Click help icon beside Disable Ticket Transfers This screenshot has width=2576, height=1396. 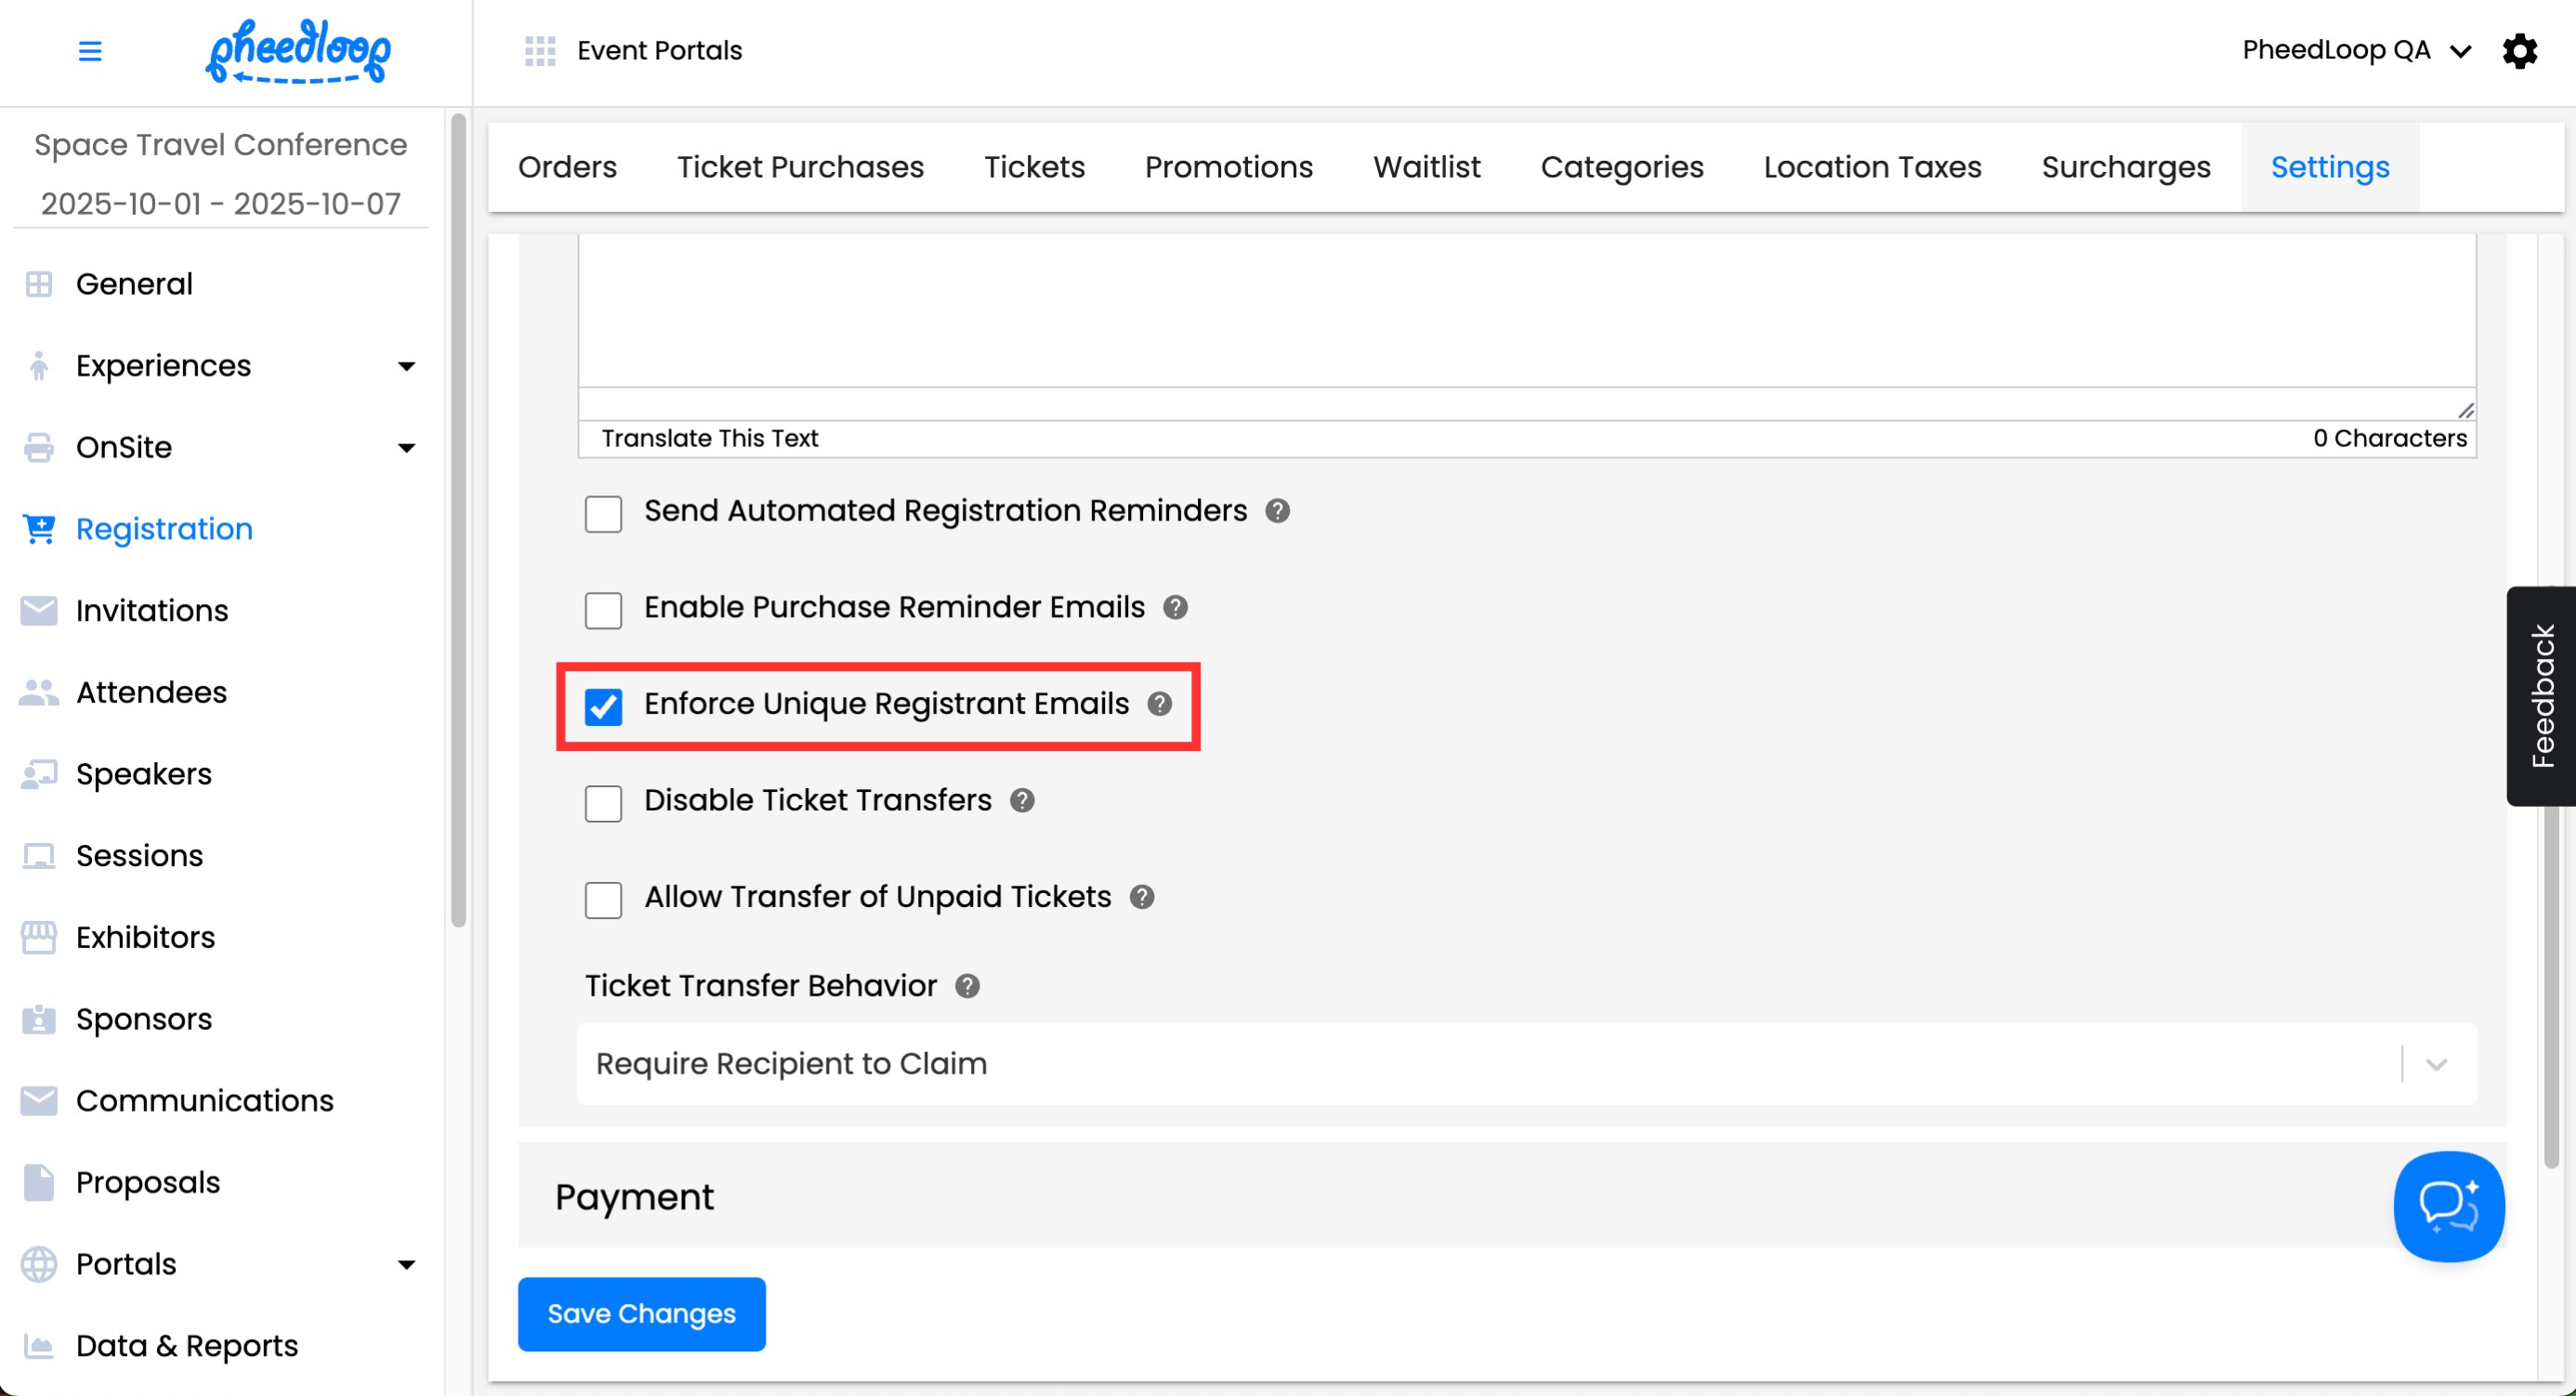(1021, 801)
